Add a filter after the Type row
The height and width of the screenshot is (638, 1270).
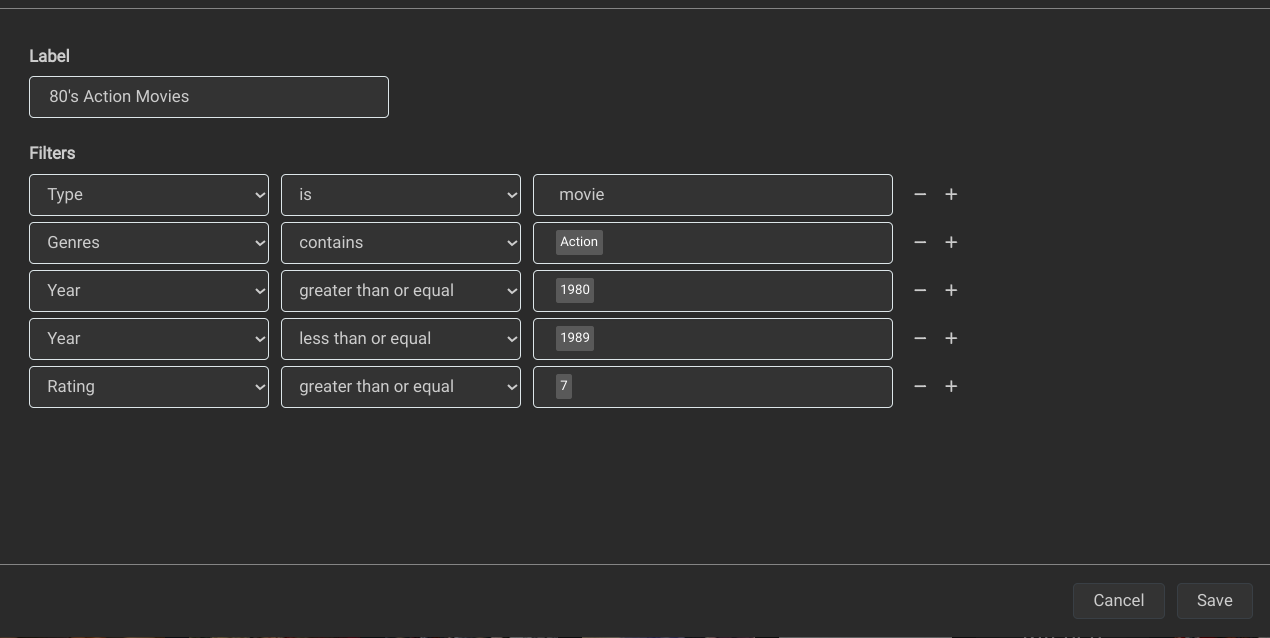[951, 194]
